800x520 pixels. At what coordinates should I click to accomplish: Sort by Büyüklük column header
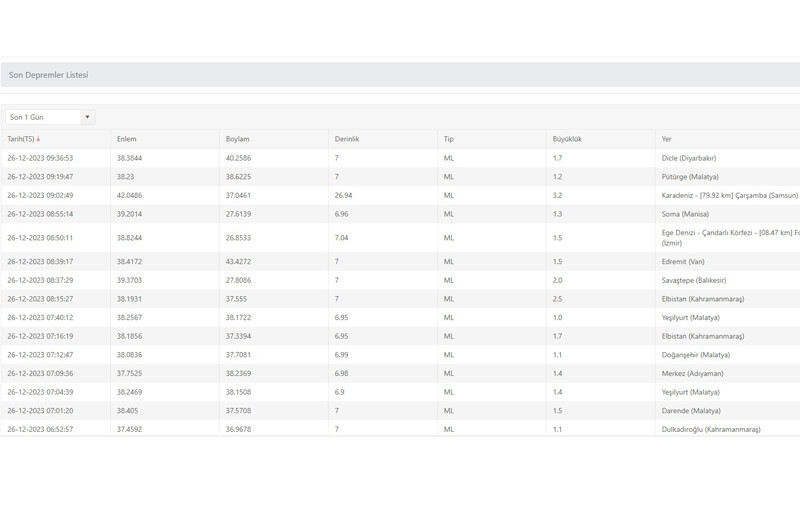[x=569, y=139]
